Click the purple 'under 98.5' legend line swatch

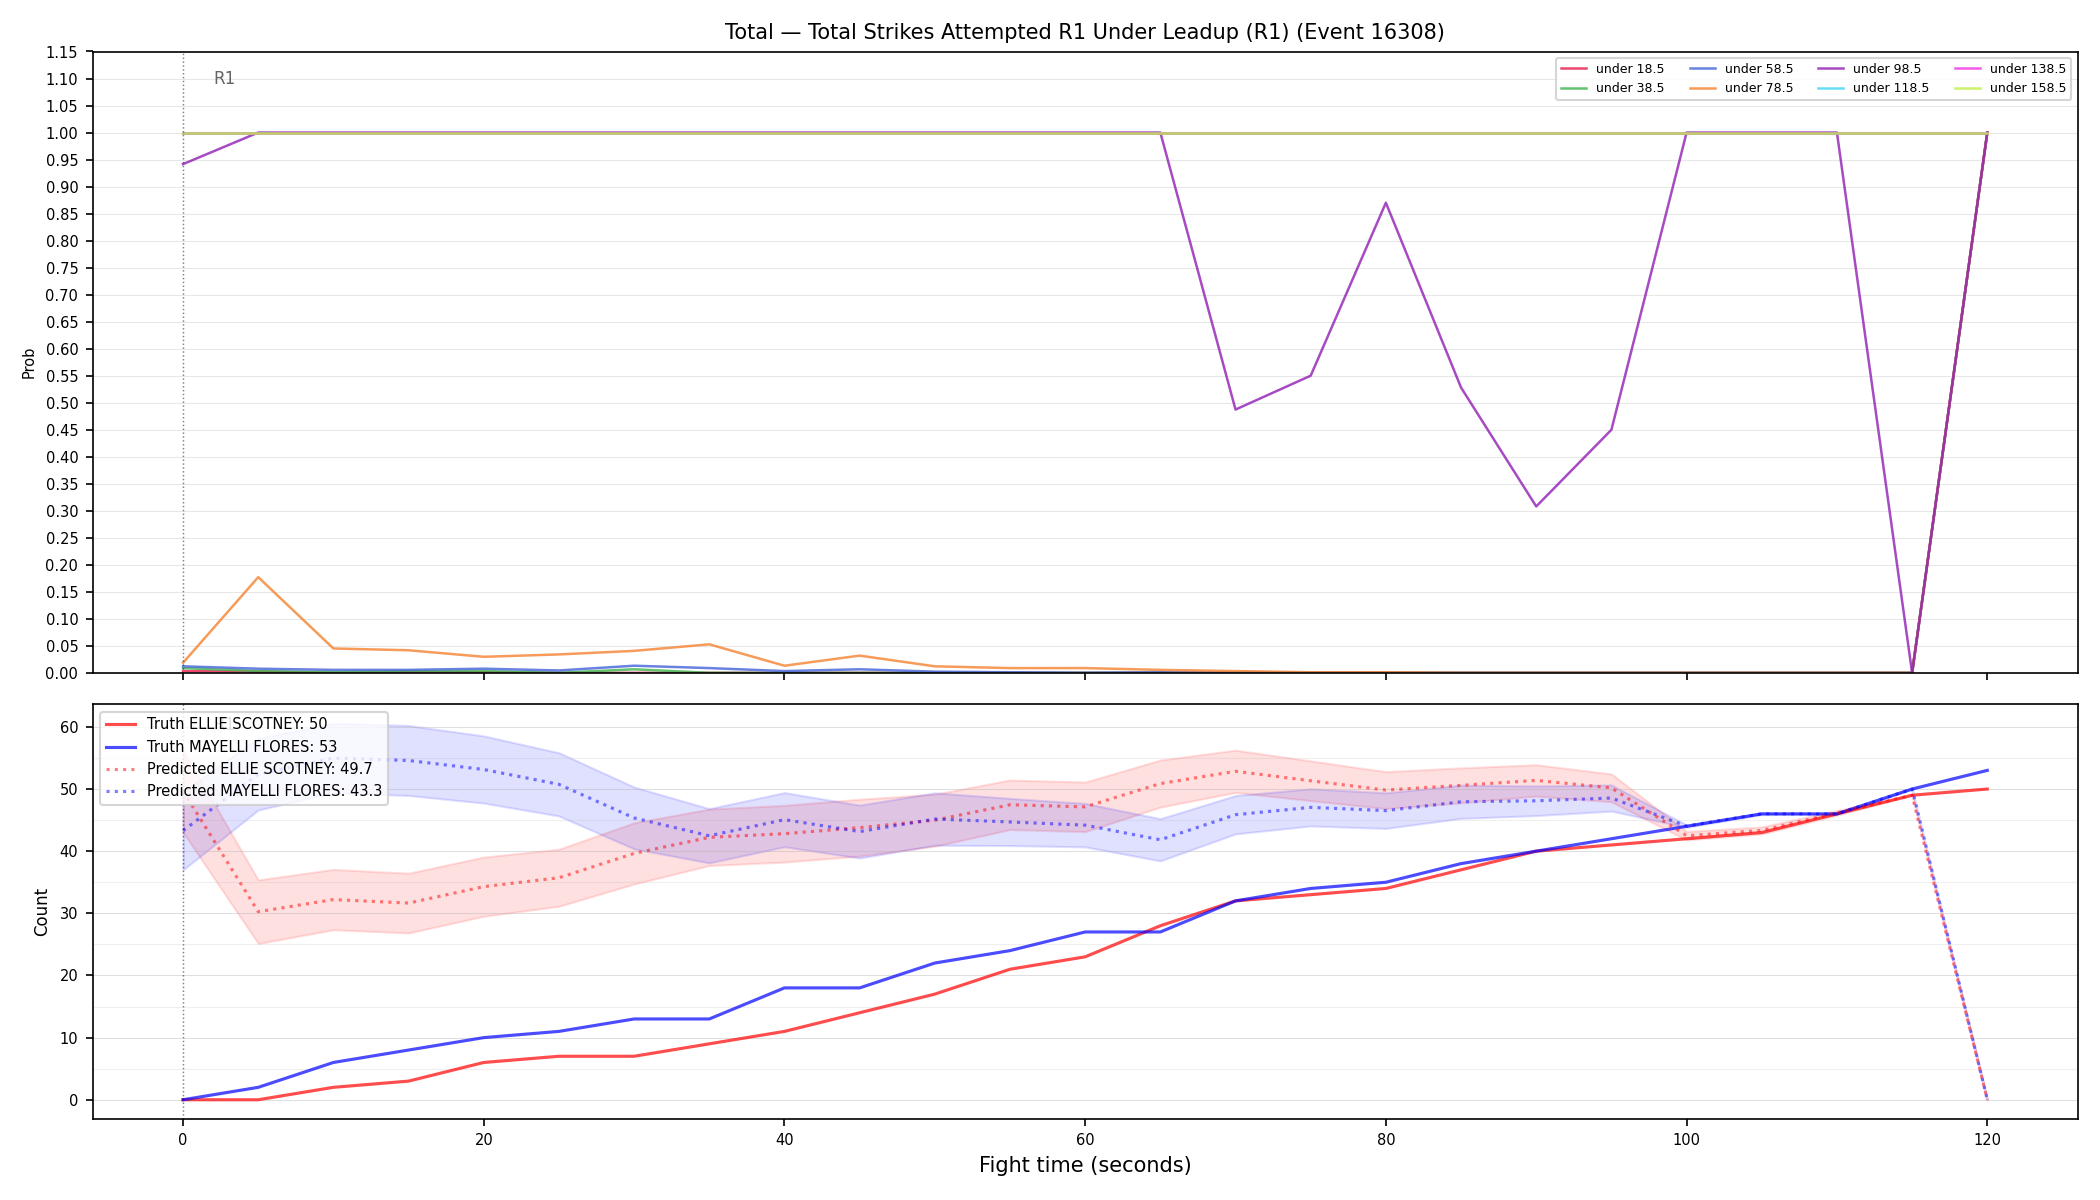pyautogui.click(x=1831, y=69)
